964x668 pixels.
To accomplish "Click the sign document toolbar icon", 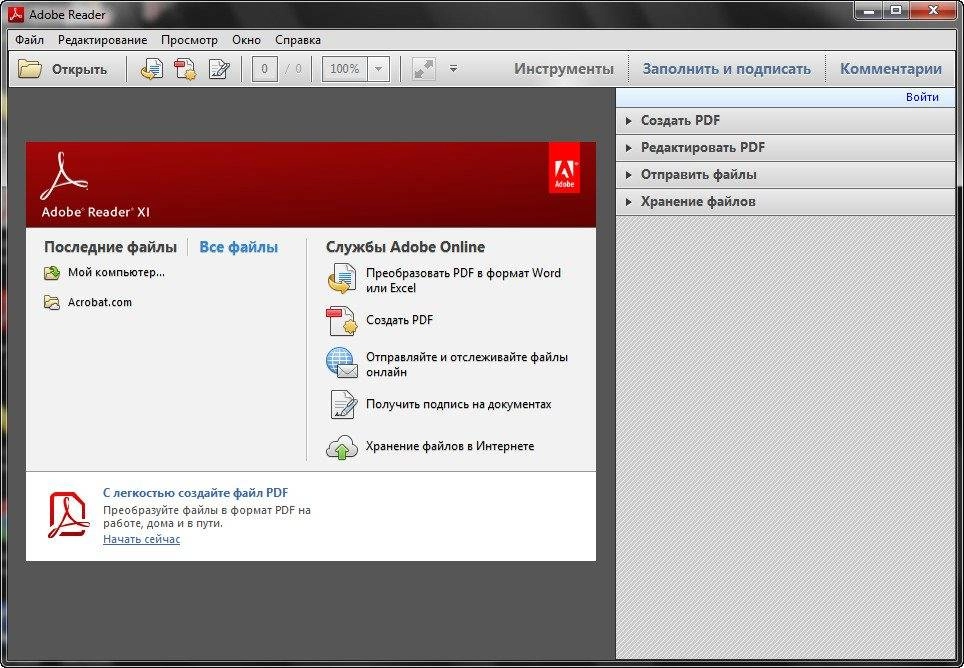I will pos(219,69).
